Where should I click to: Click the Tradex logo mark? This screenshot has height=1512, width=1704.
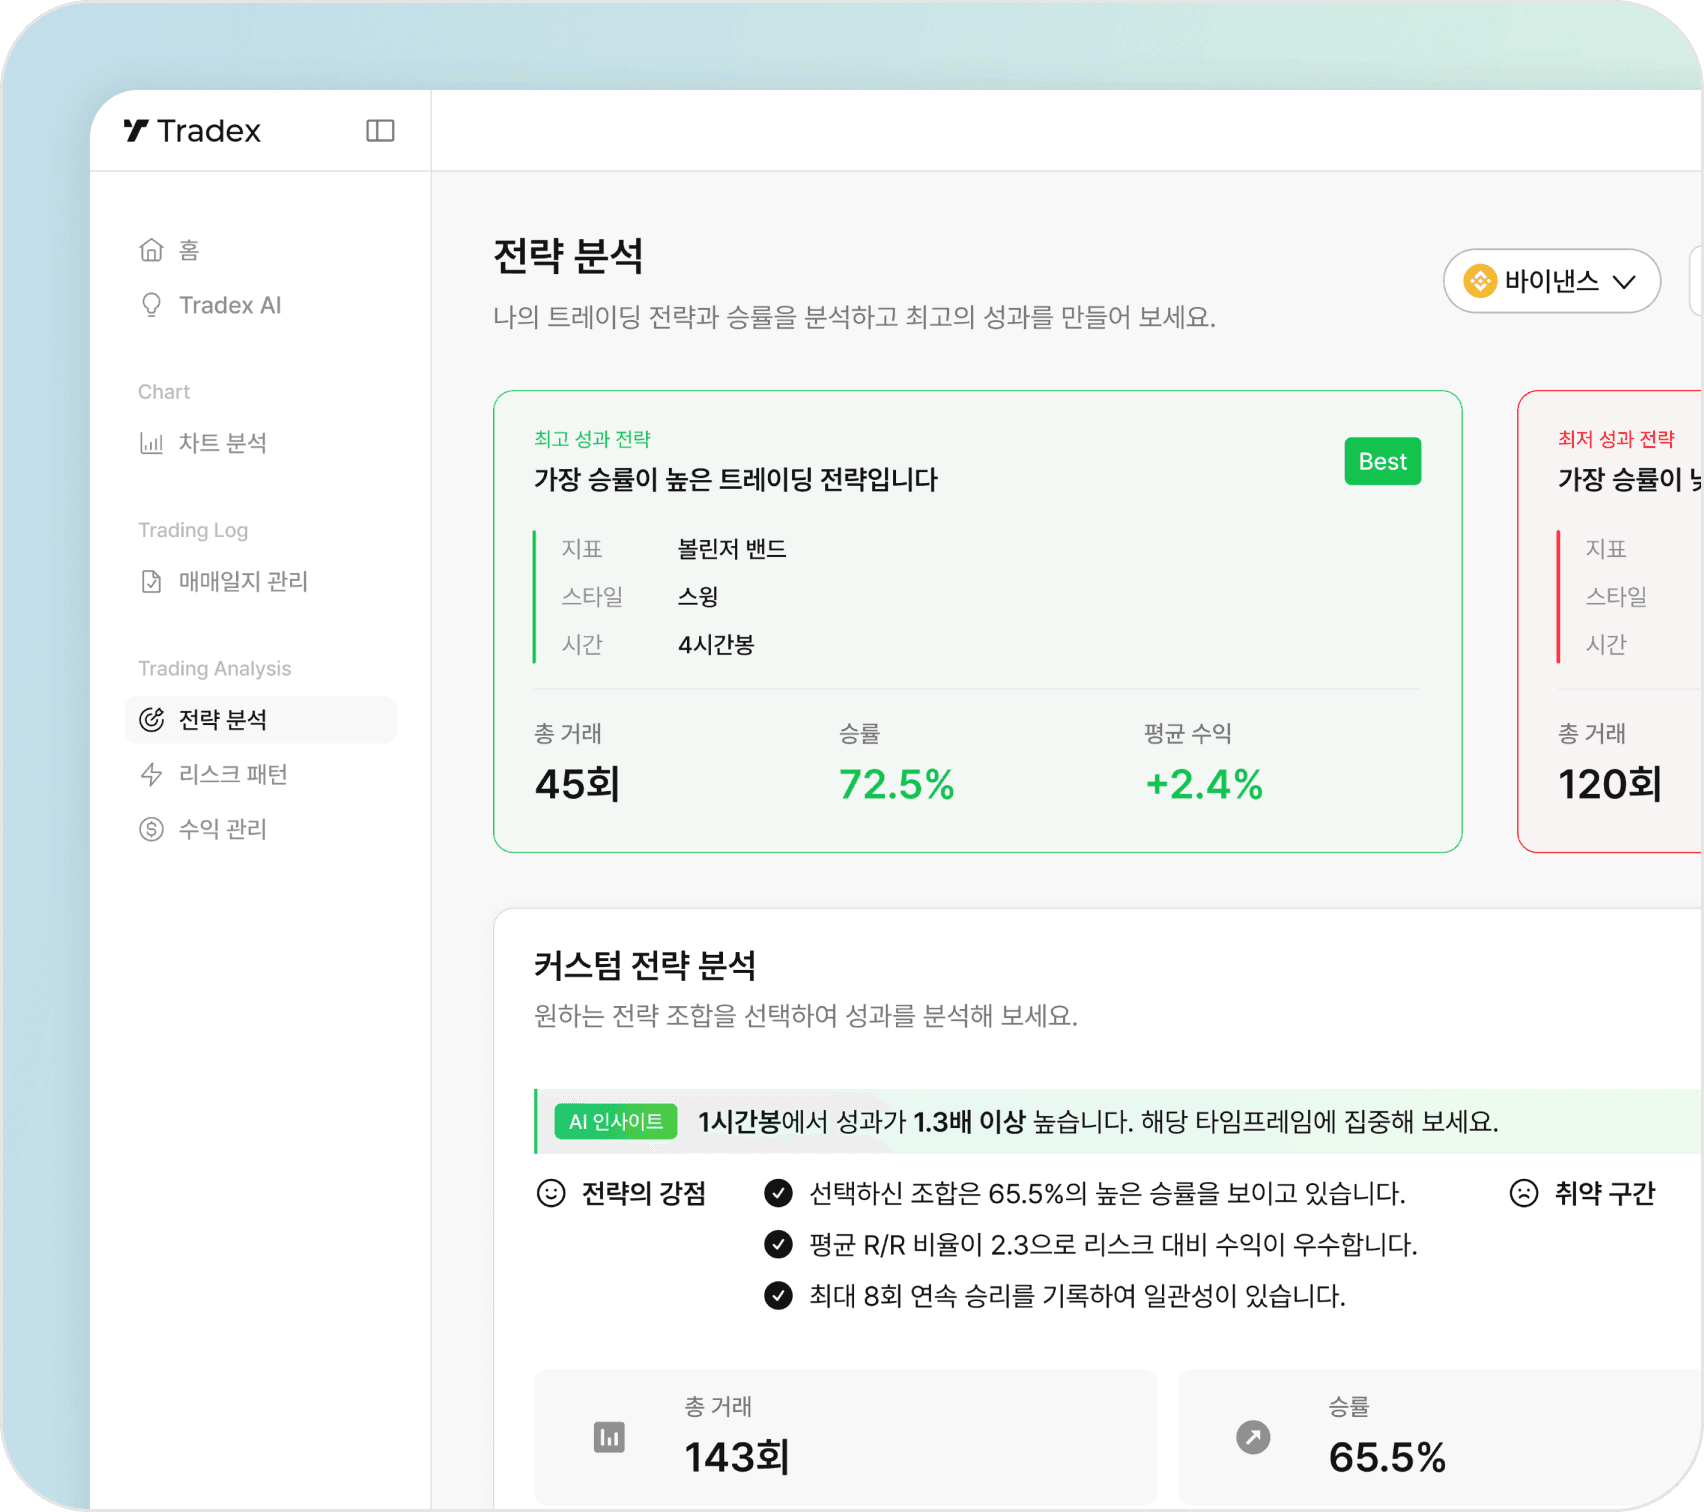[x=136, y=130]
